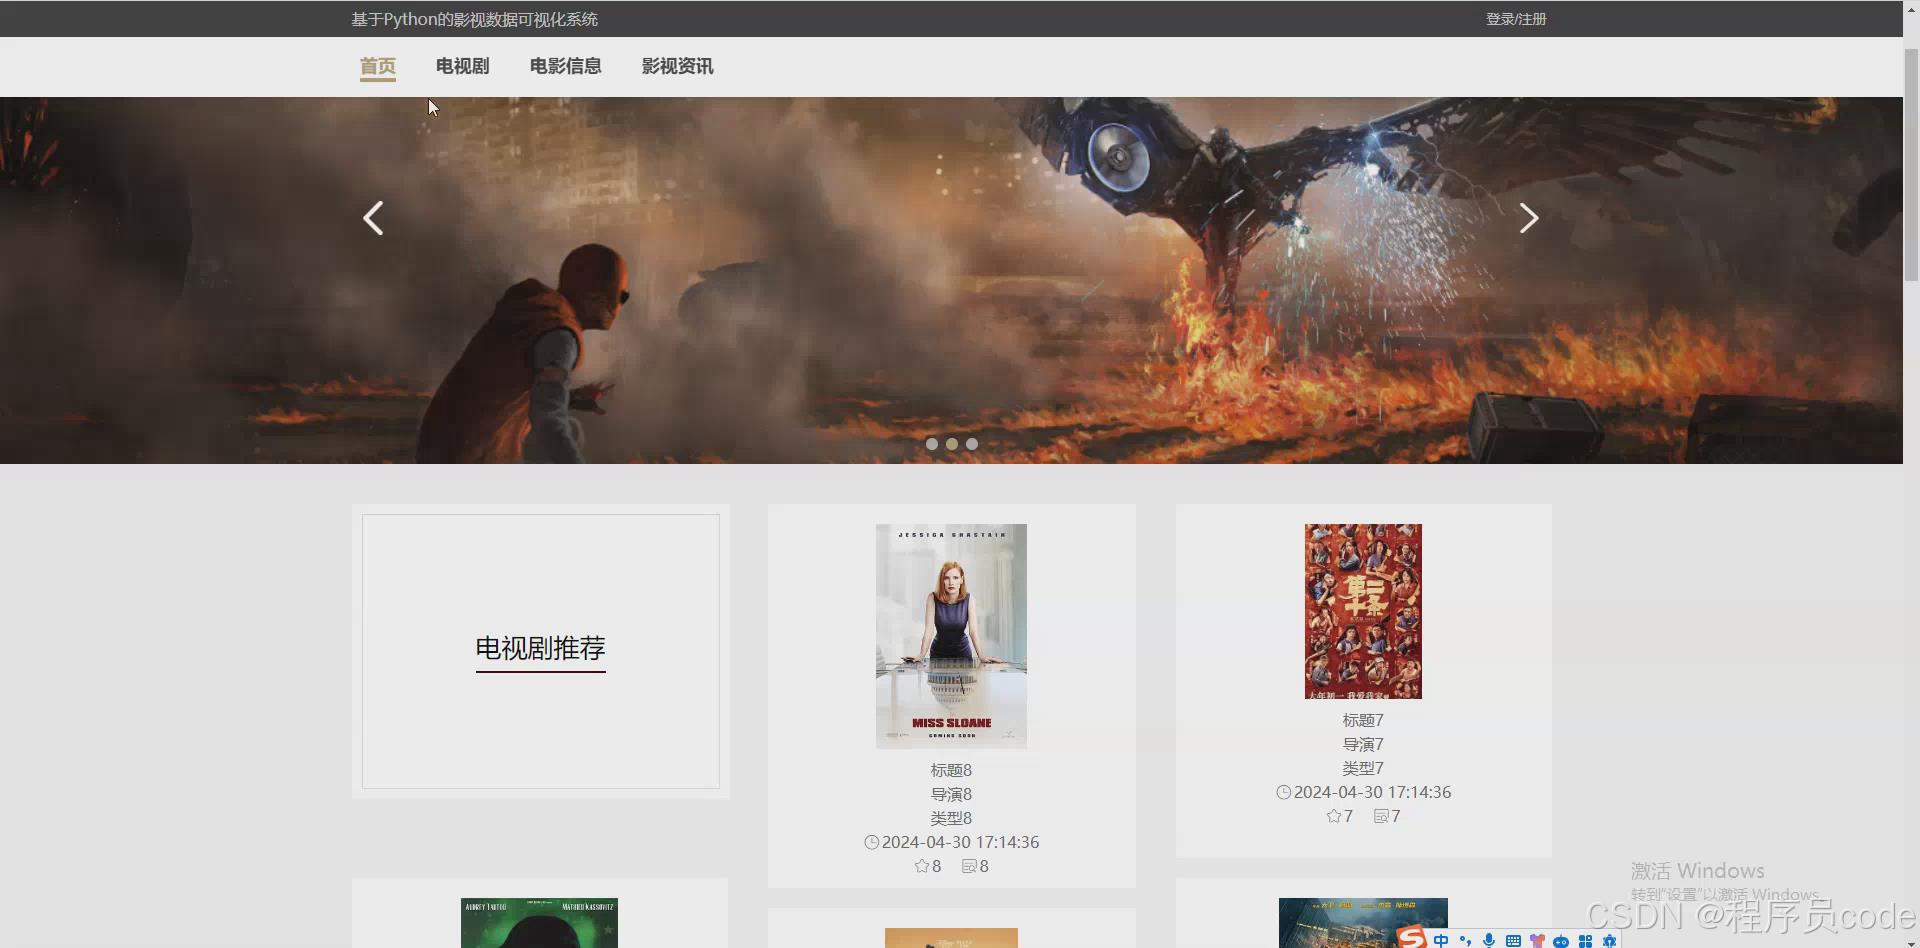This screenshot has width=1920, height=948.
Task: Select the second carousel indicator dot
Action: (x=952, y=444)
